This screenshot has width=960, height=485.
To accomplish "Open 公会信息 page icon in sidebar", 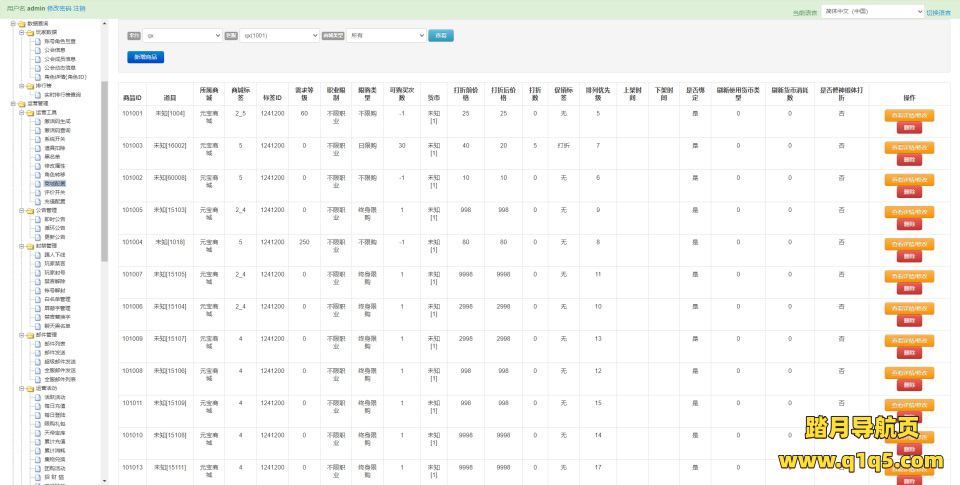I will (38, 48).
